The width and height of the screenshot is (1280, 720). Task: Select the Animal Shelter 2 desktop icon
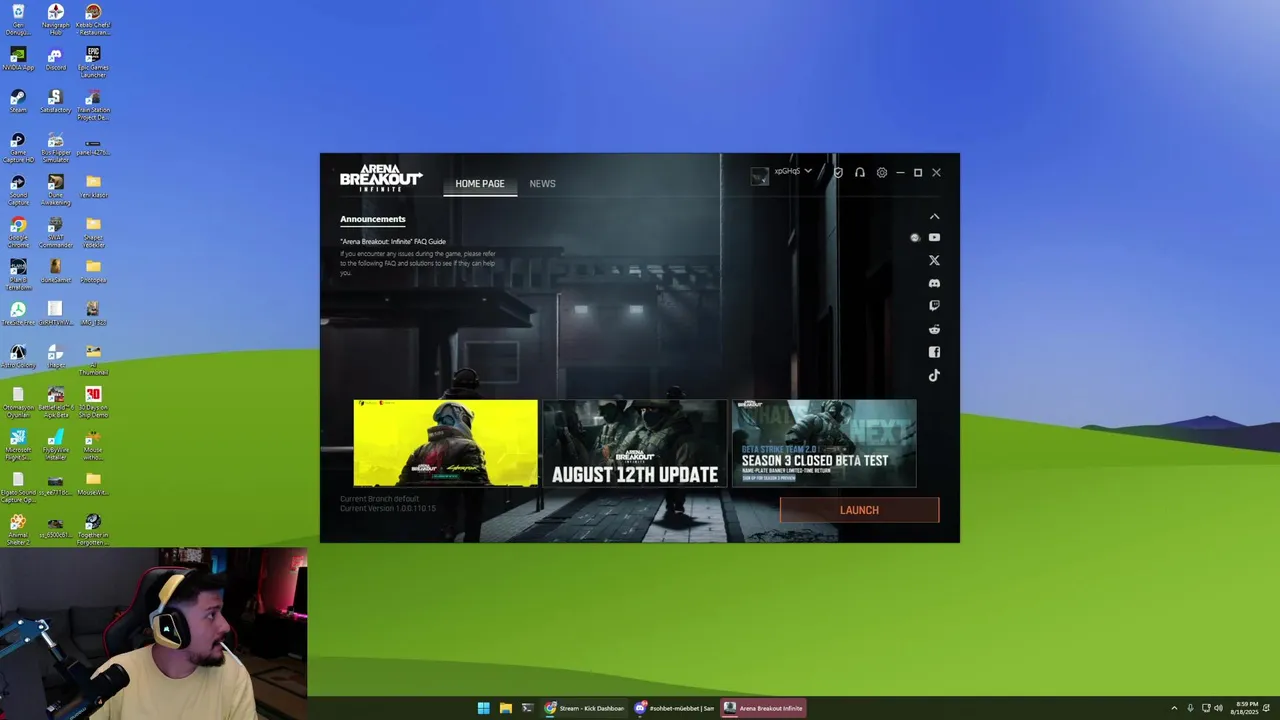18,531
